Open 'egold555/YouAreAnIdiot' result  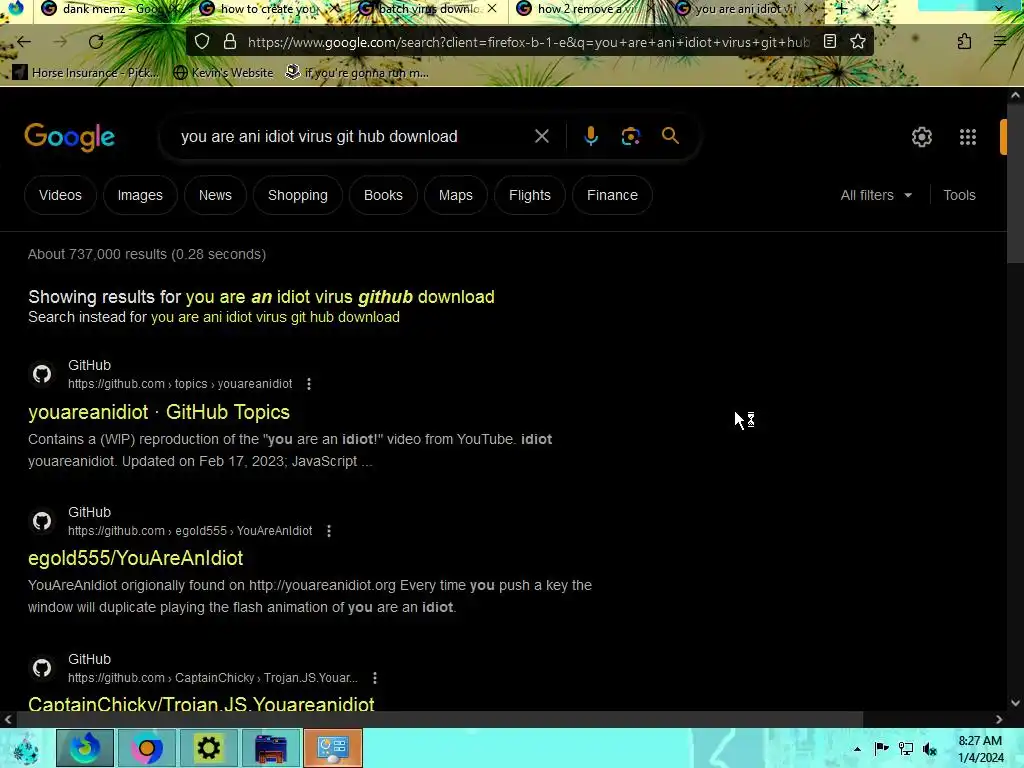point(135,558)
